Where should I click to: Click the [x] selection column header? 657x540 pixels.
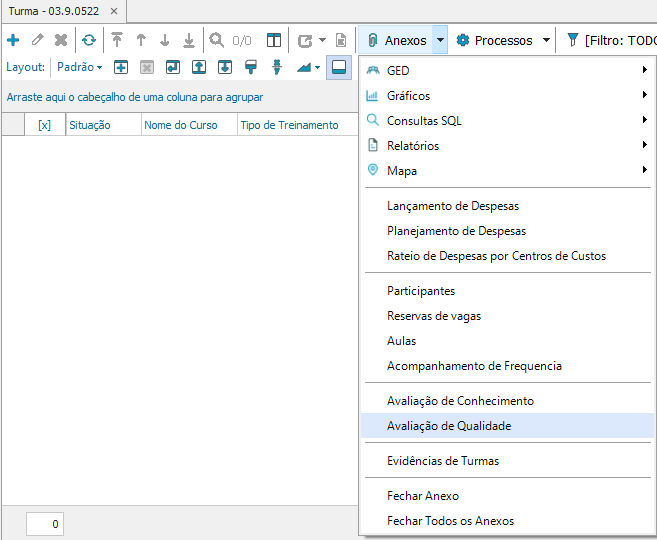44,125
